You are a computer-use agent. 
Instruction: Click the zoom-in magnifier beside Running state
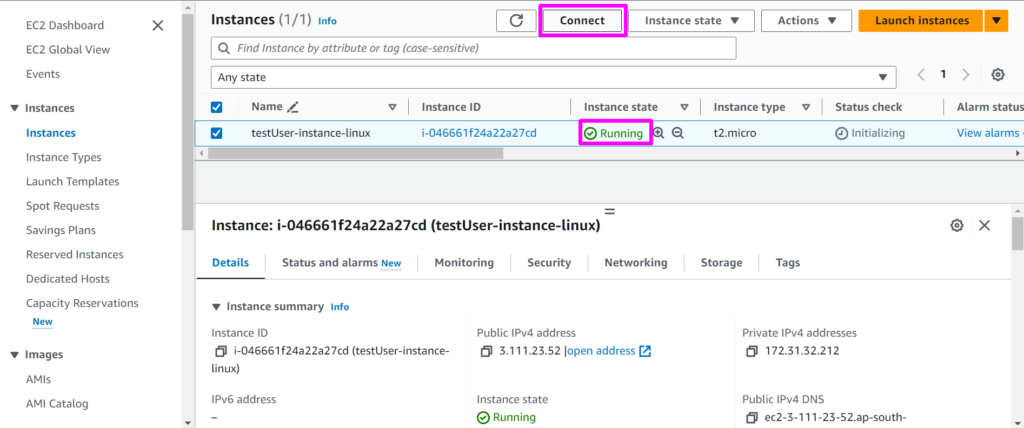pos(659,133)
